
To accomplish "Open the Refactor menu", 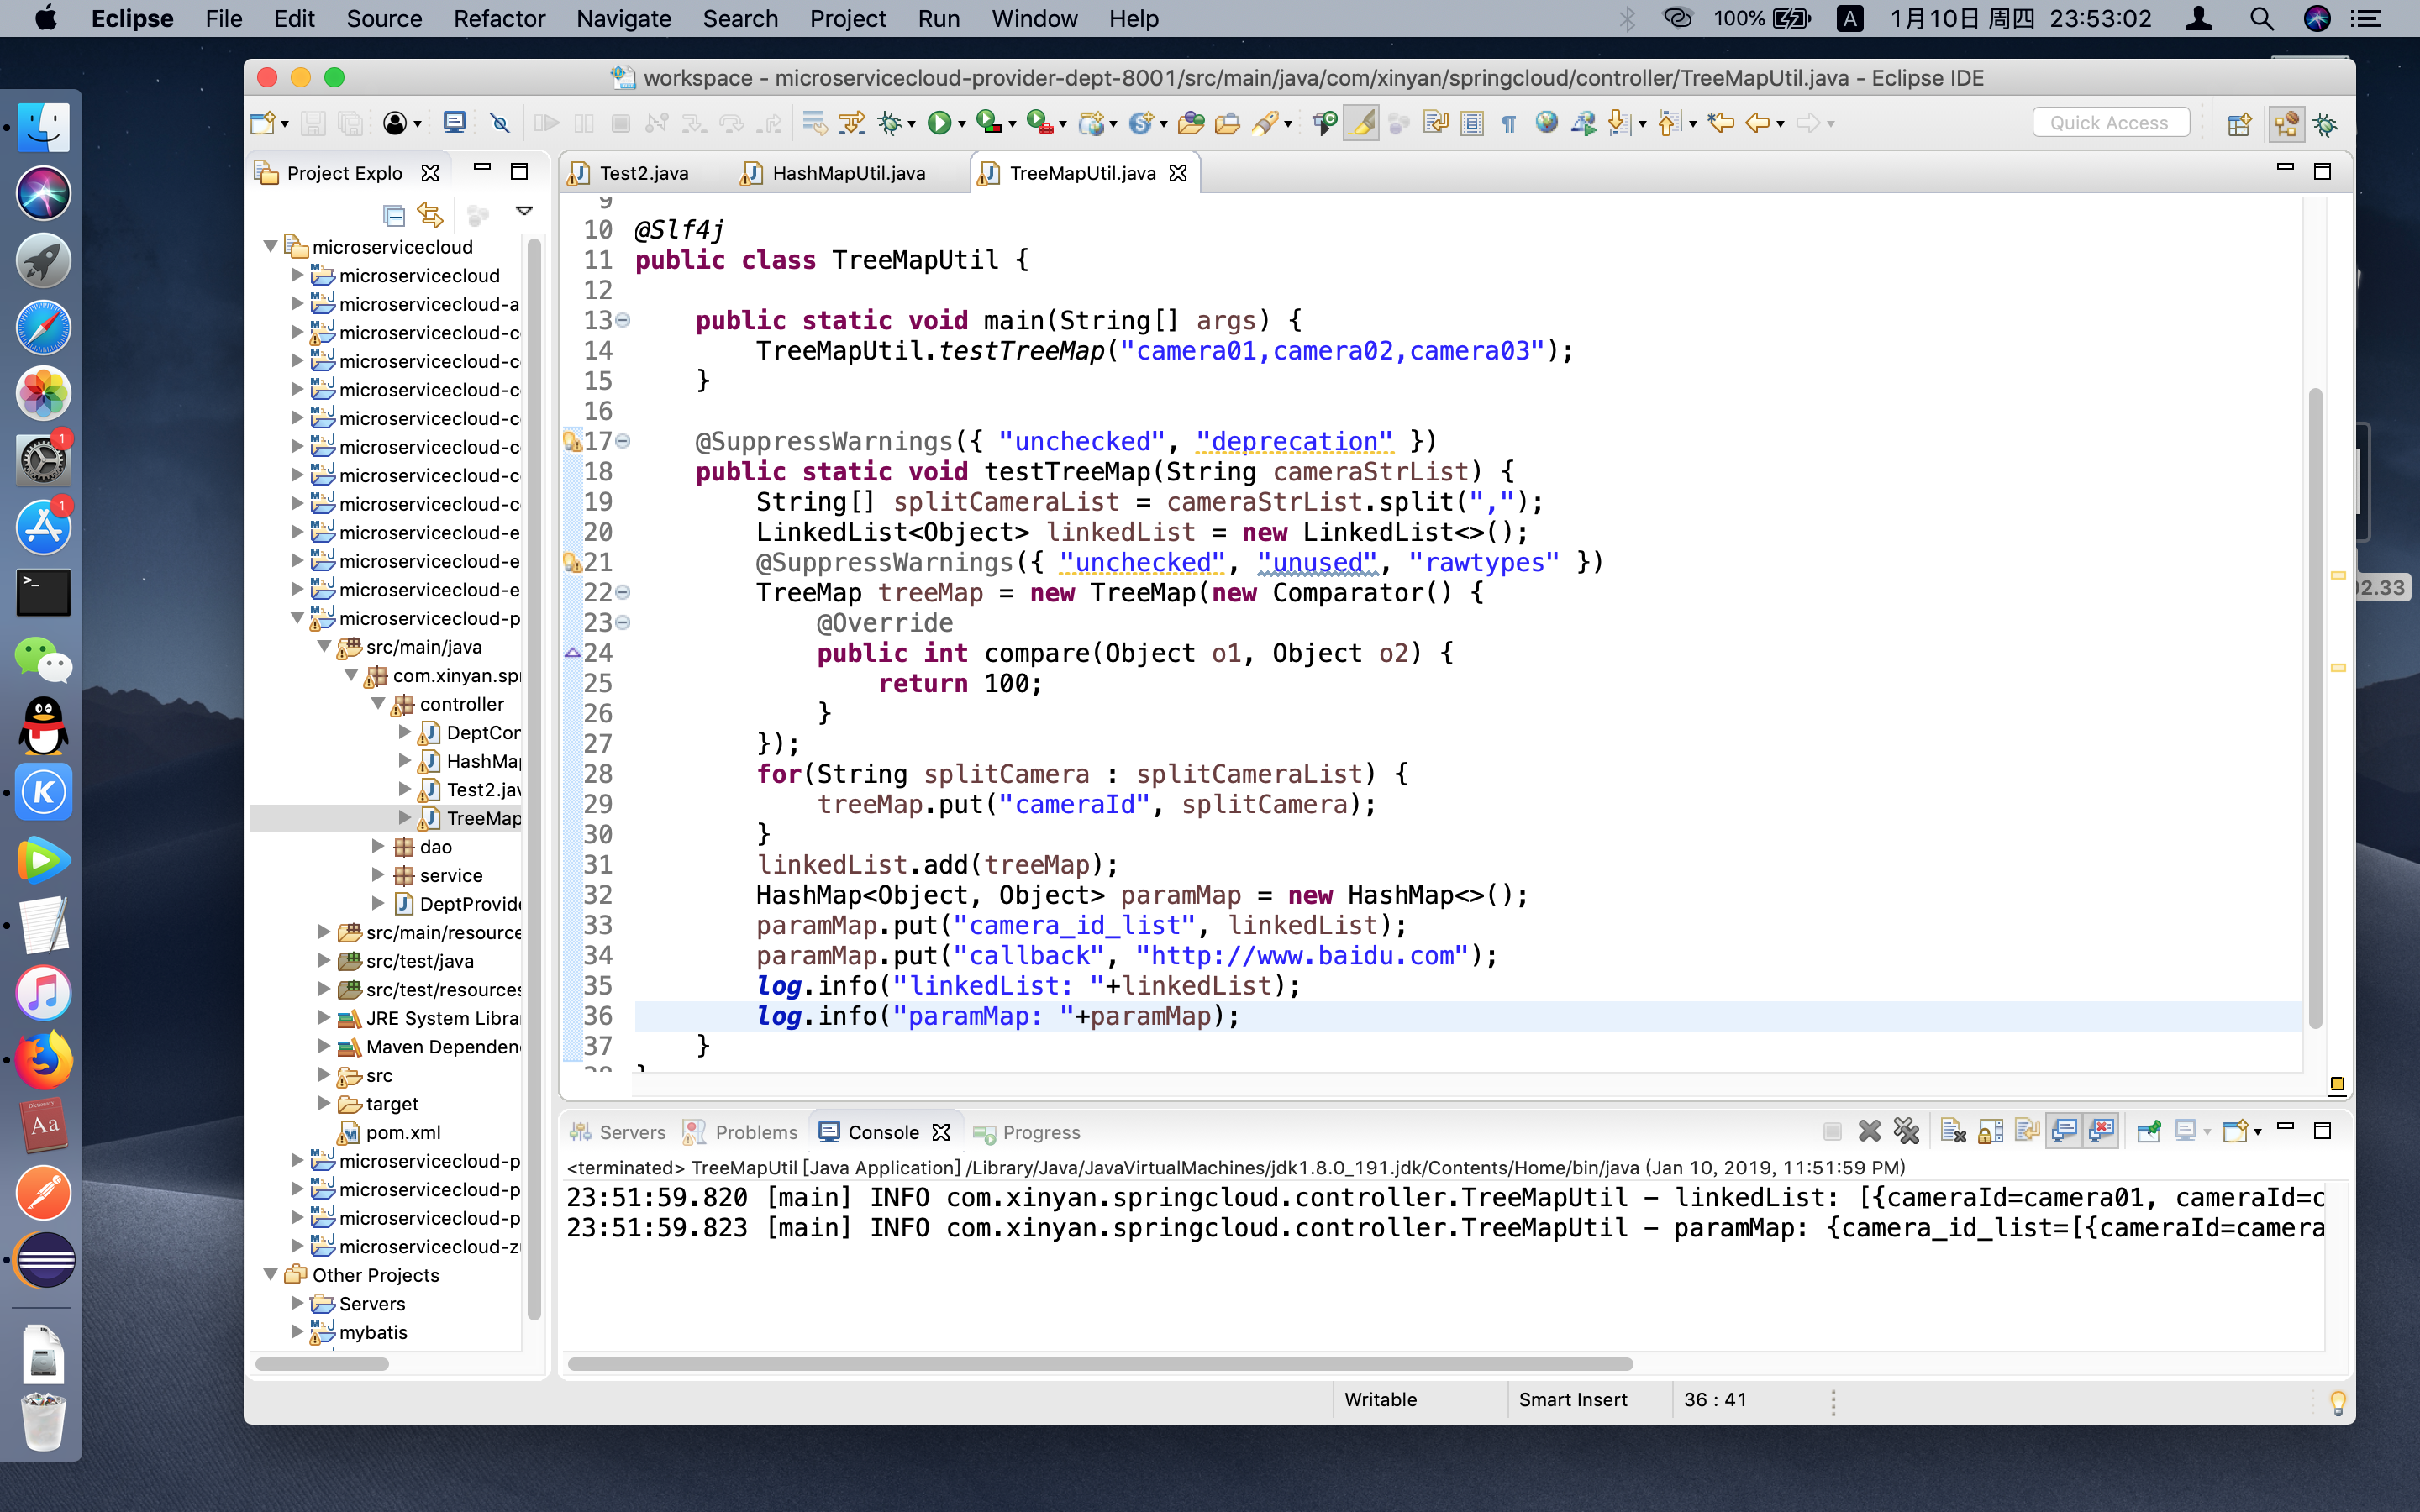I will coord(498,18).
